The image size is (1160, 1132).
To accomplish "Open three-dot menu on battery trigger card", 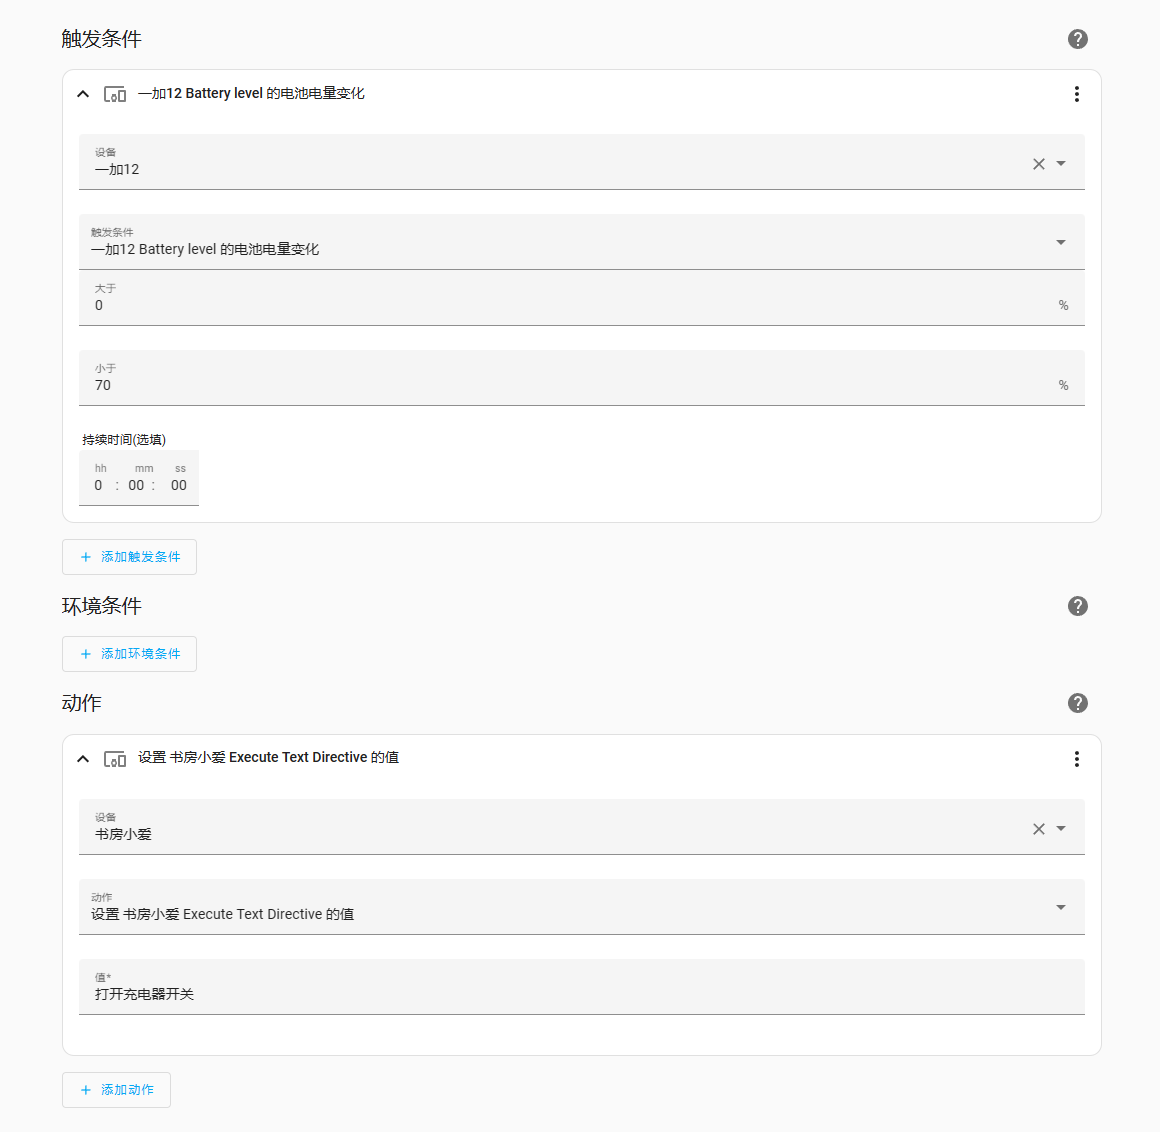I will pyautogui.click(x=1076, y=94).
